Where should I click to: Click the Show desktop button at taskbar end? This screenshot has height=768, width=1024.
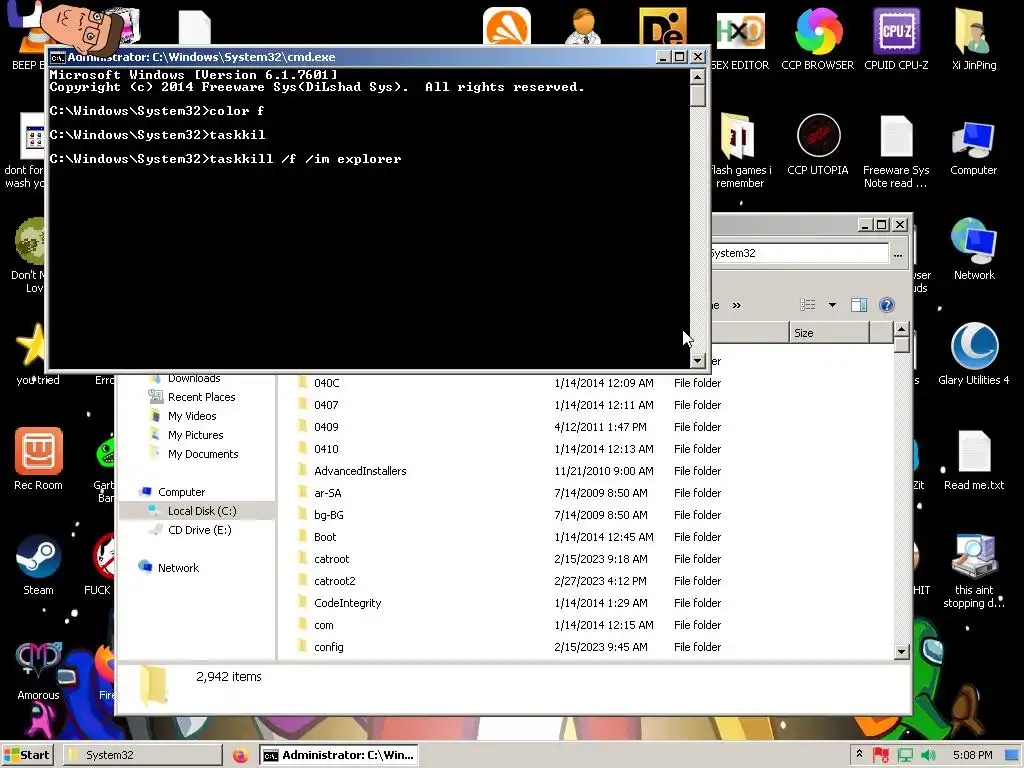(x=1013, y=755)
